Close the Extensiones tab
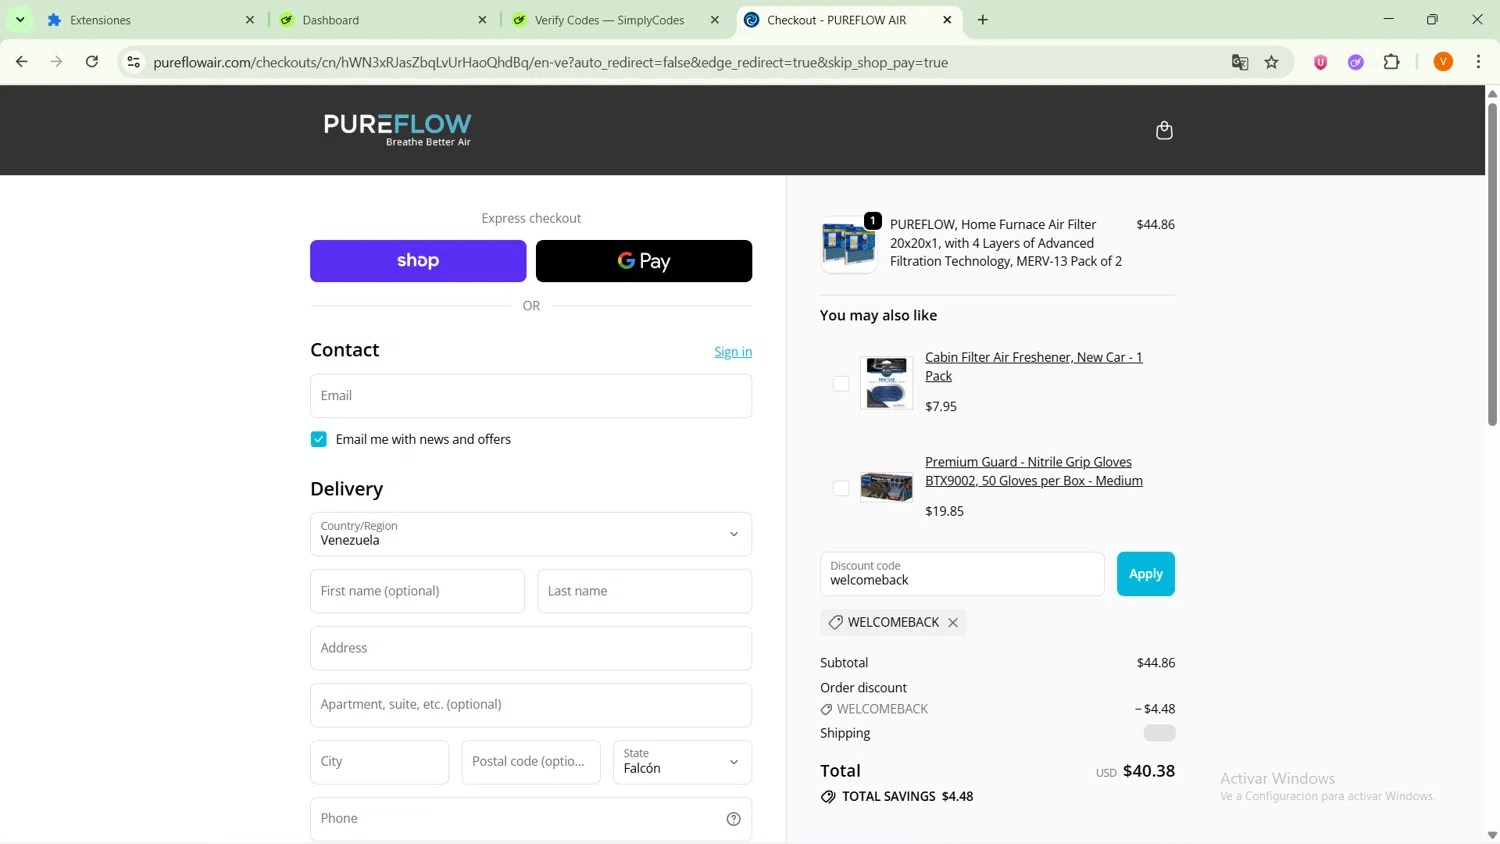1500x844 pixels. [250, 20]
